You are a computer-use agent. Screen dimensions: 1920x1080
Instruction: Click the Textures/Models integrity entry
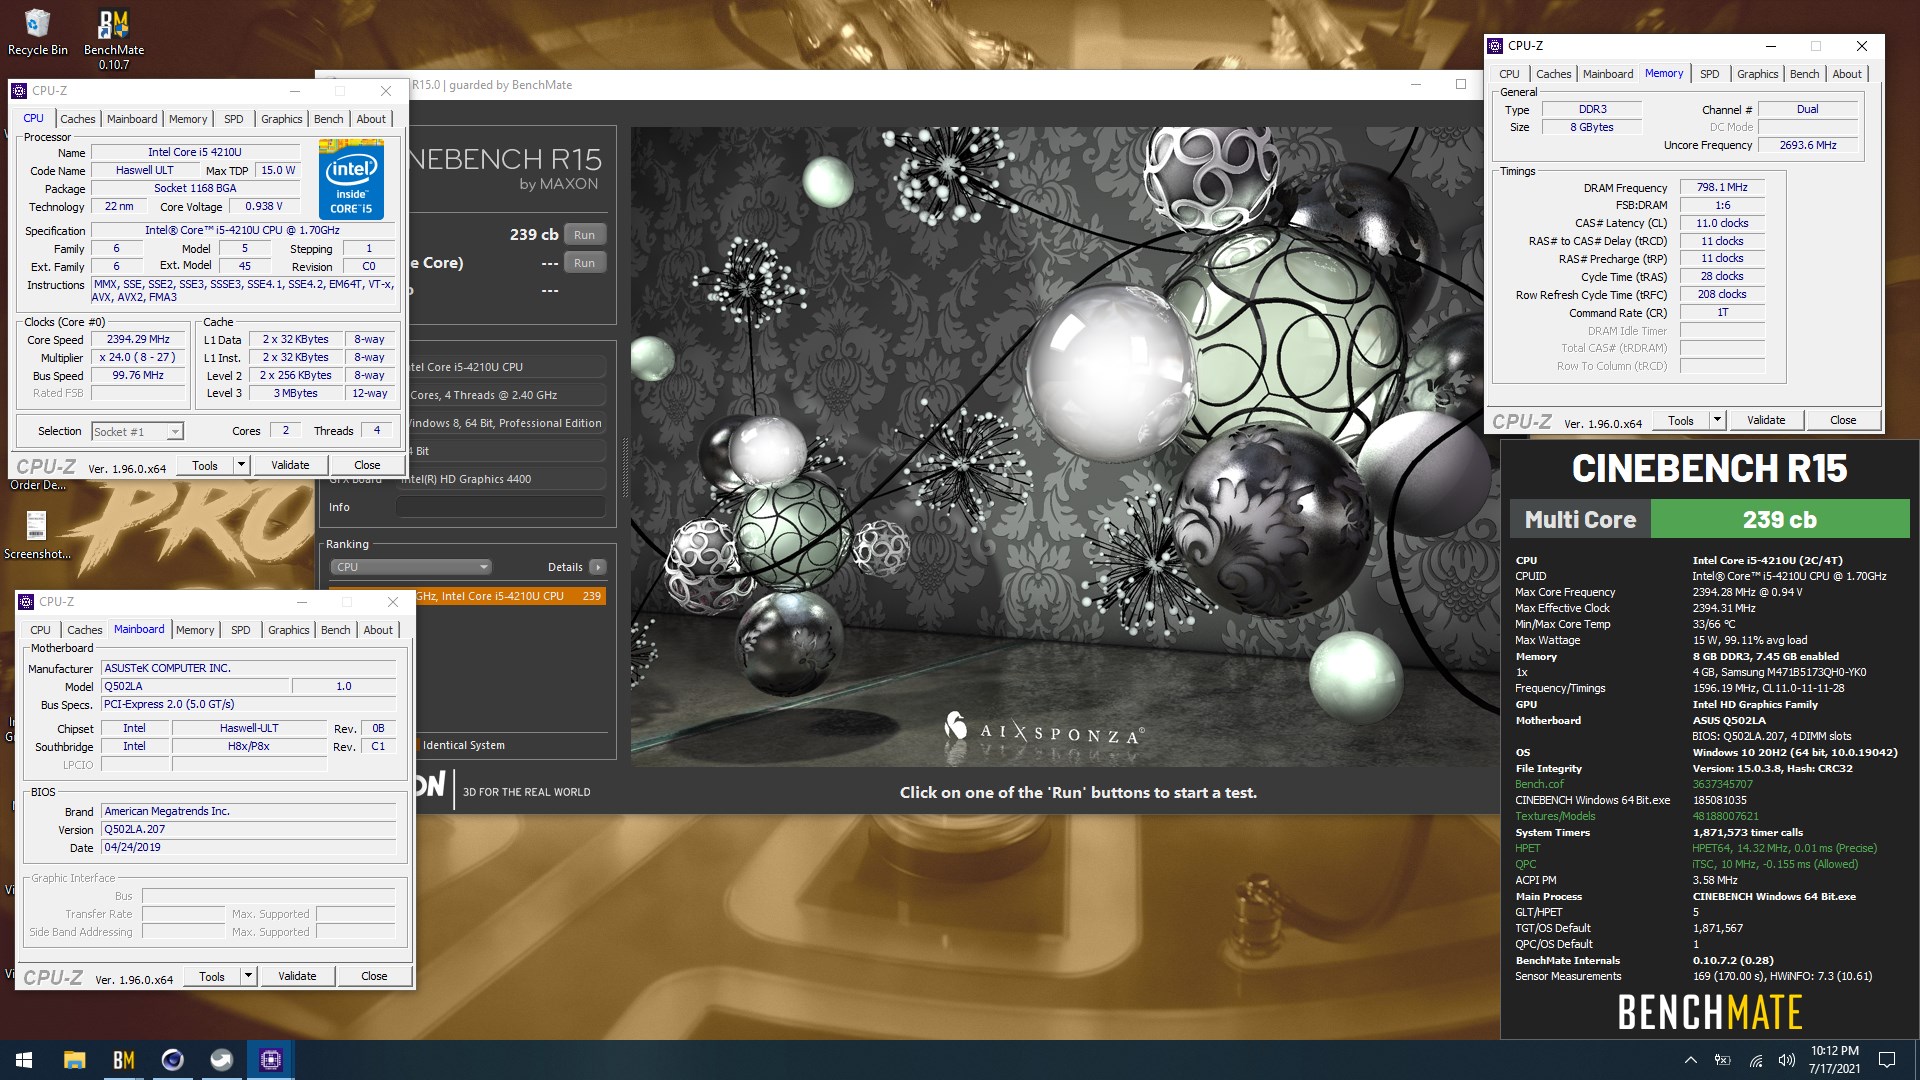coord(1555,816)
